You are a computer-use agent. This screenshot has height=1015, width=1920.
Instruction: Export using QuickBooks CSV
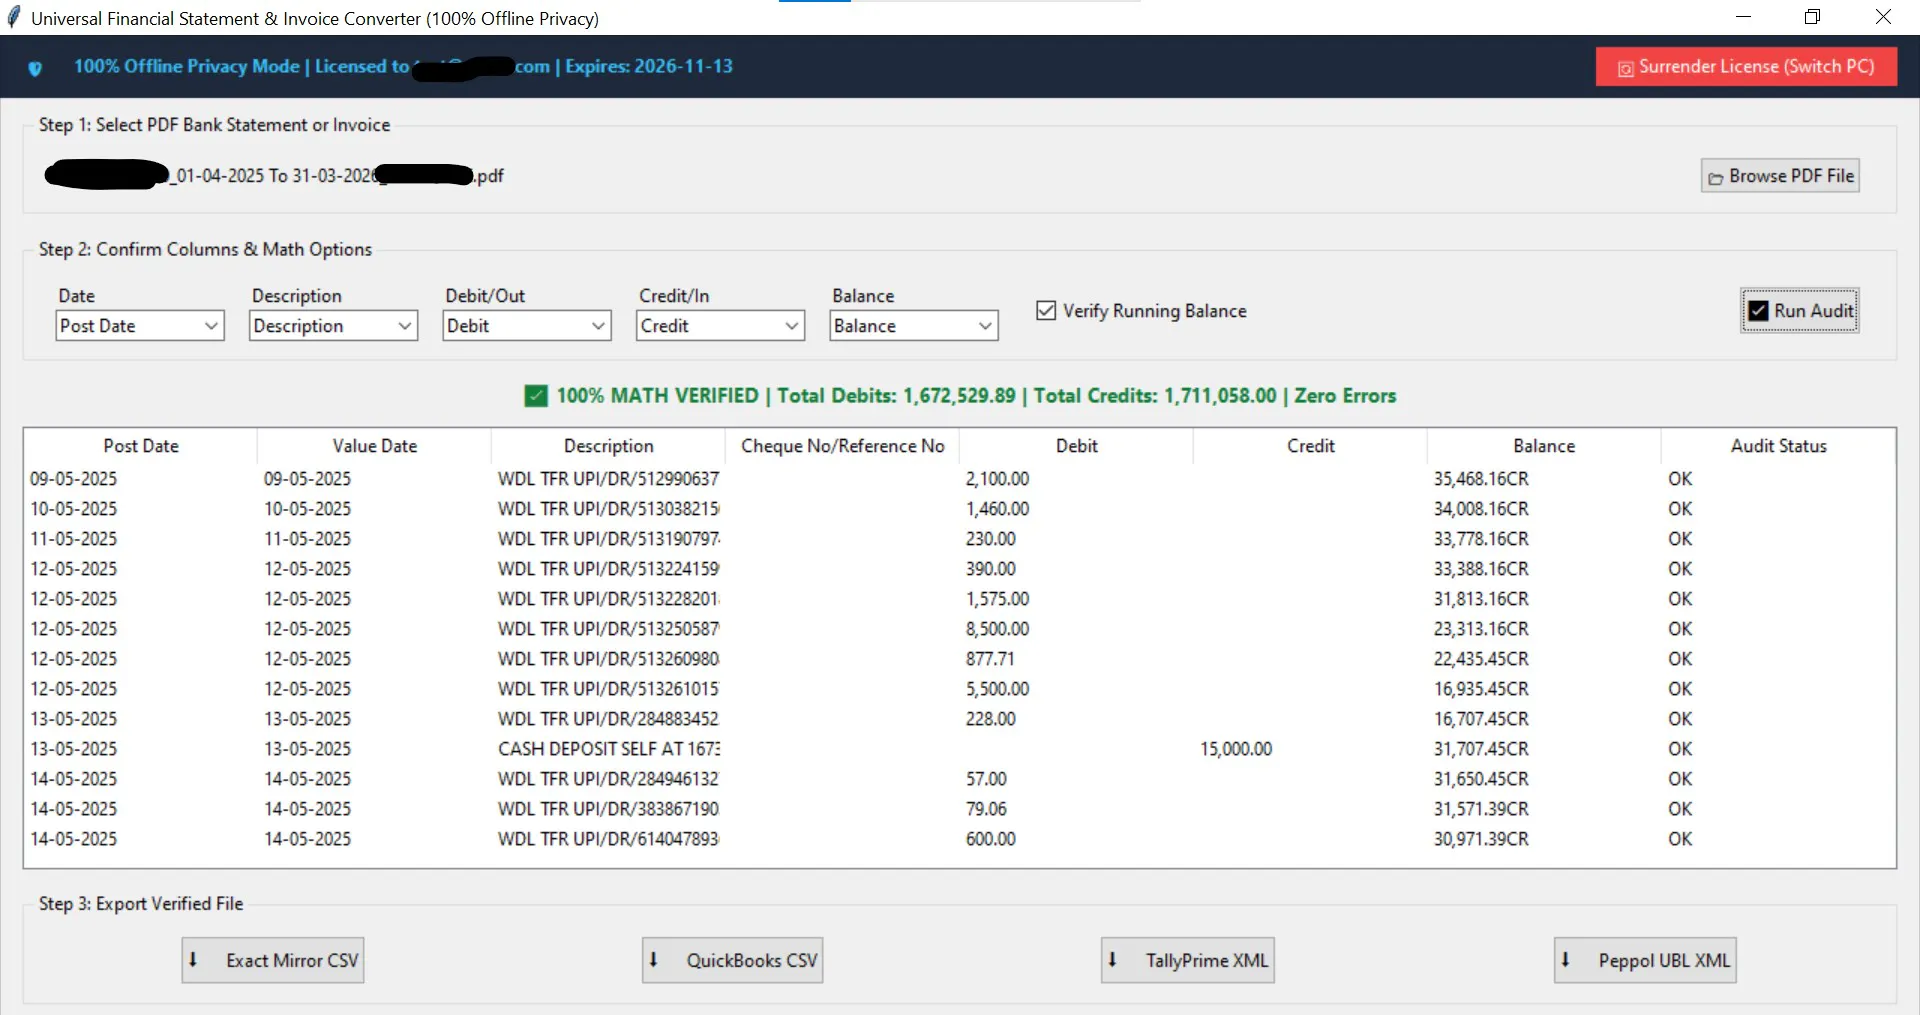coord(732,960)
